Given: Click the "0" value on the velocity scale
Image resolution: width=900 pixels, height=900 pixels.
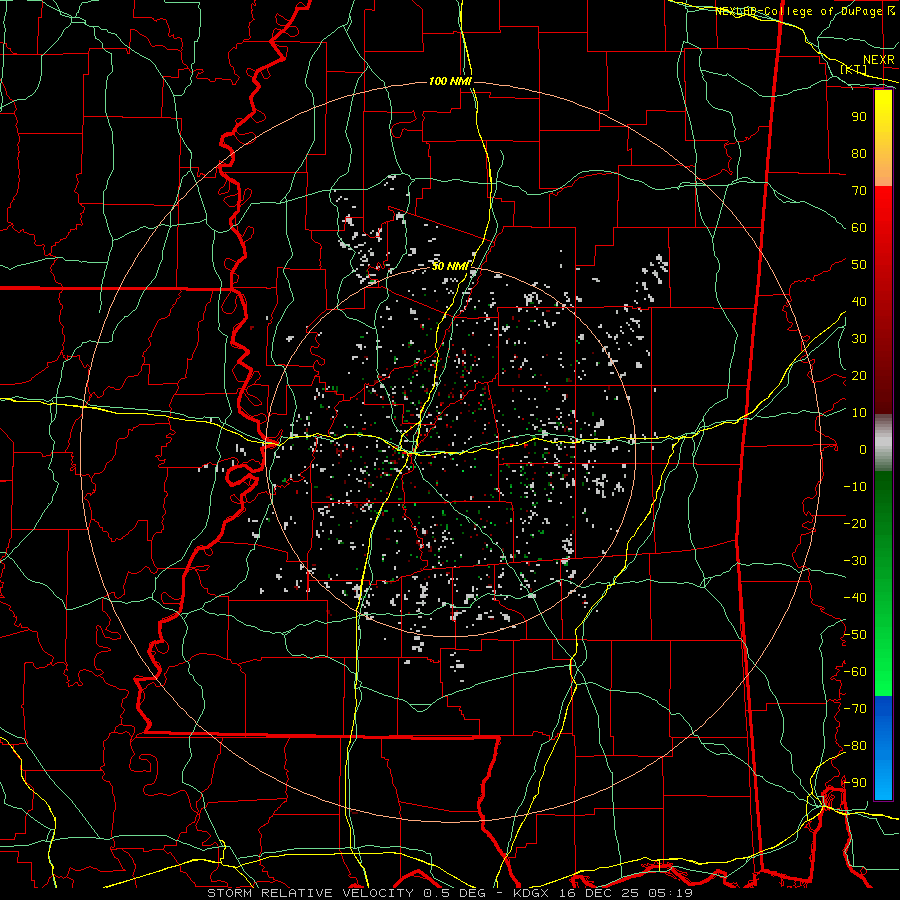Looking at the screenshot, I should pos(863,449).
